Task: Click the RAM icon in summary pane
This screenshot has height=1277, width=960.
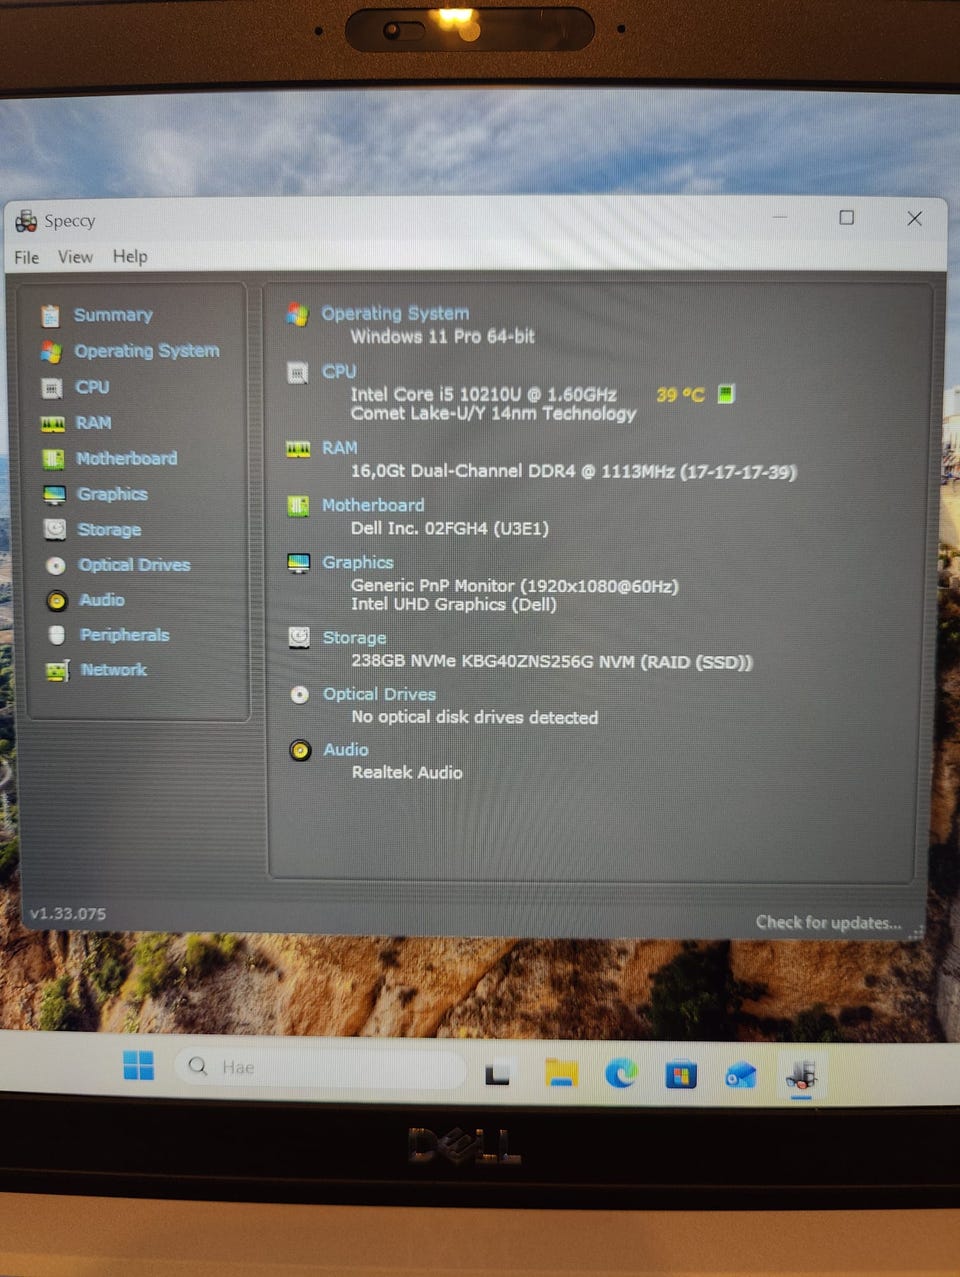Action: point(298,450)
